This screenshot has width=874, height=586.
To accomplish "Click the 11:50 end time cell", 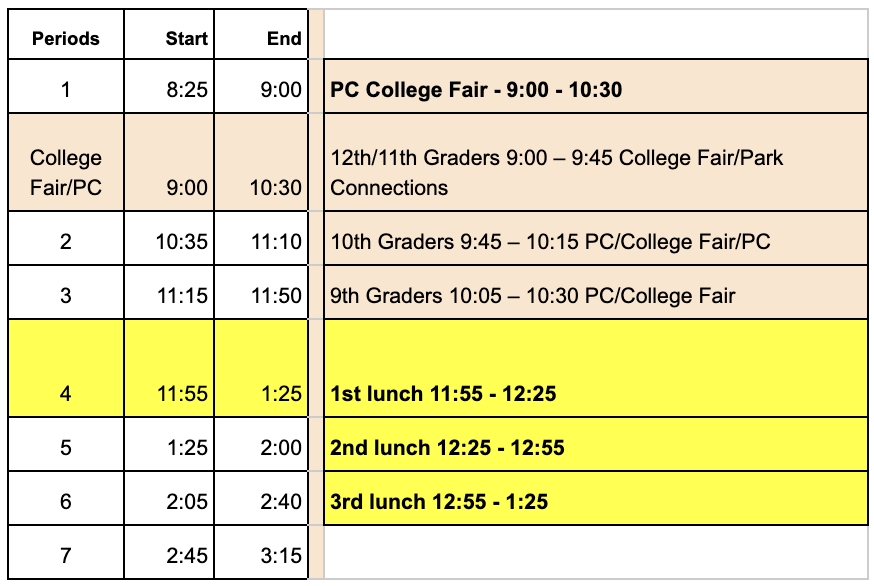I will (x=261, y=292).
